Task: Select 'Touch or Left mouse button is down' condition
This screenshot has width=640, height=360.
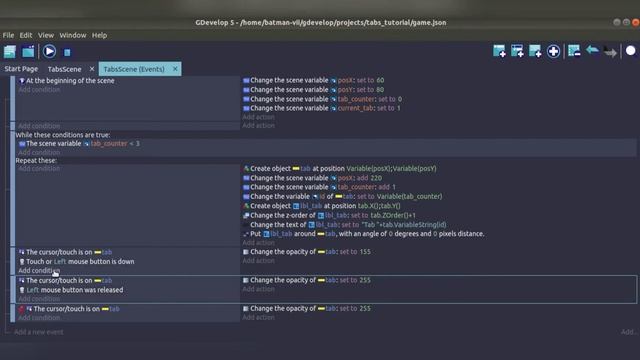Action: 77,262
